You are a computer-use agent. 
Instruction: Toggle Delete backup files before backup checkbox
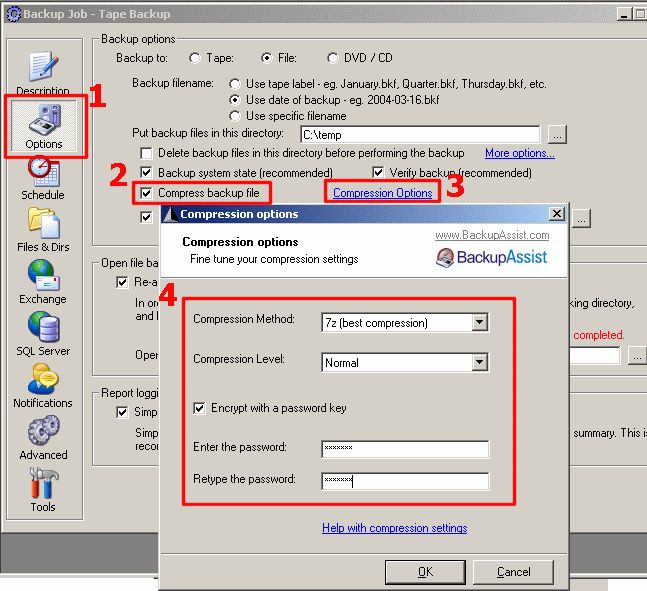[146, 153]
